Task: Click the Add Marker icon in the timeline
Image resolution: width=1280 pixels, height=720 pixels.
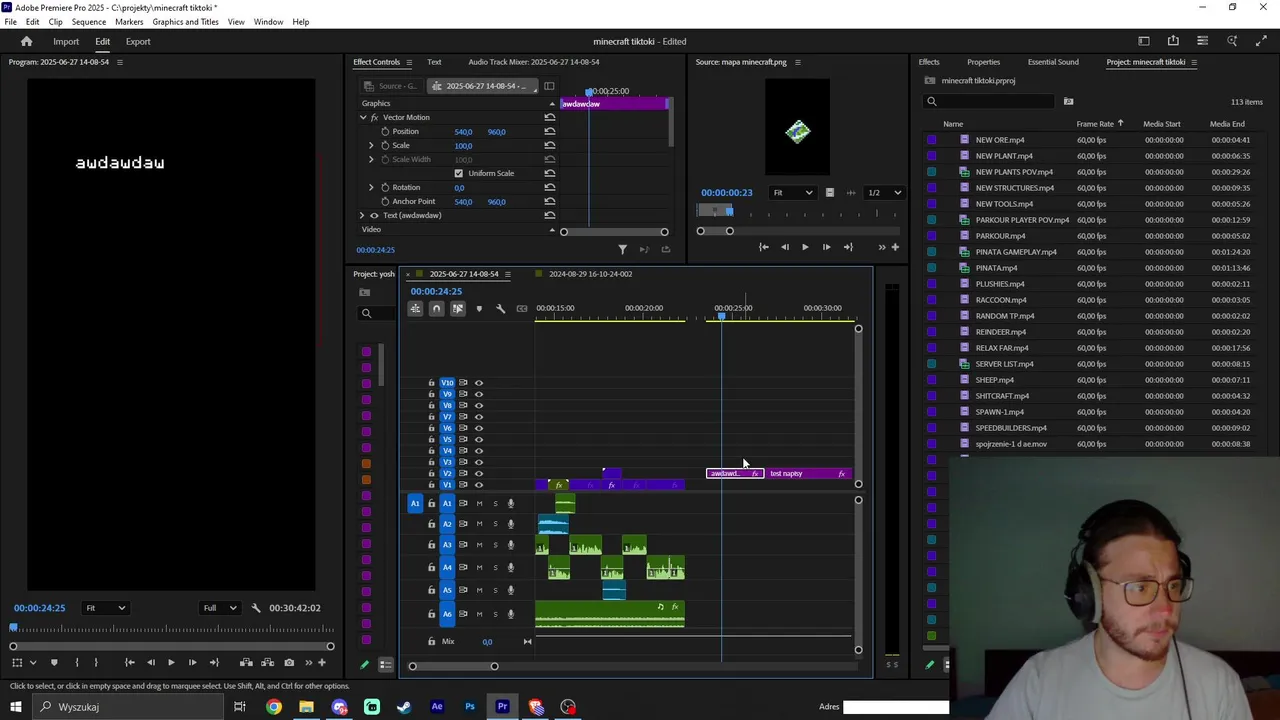Action: [x=479, y=309]
